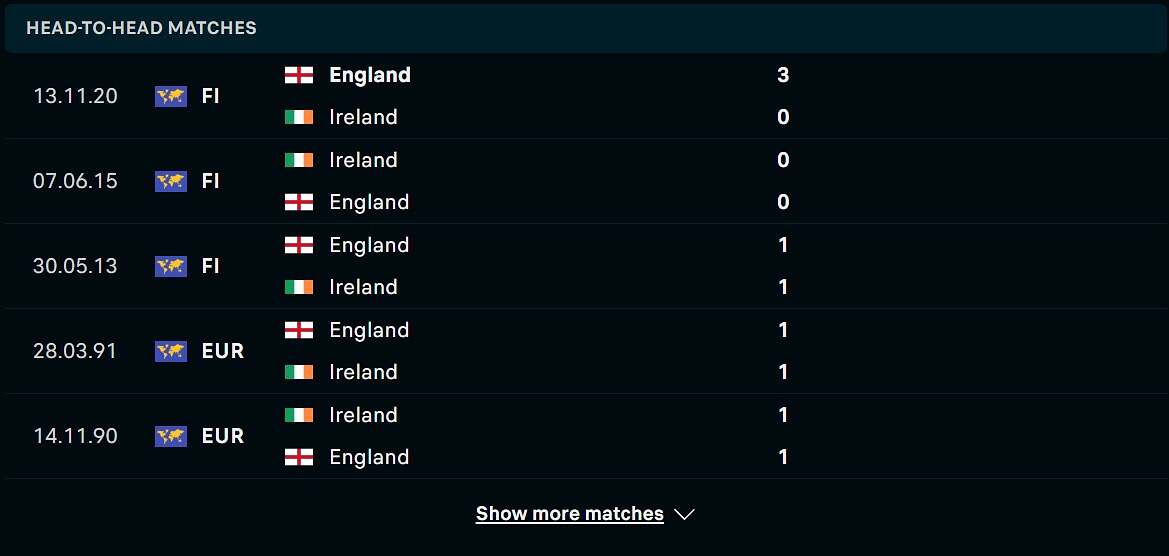Open the England score 3 in the top match
The image size is (1169, 556).
pos(783,75)
